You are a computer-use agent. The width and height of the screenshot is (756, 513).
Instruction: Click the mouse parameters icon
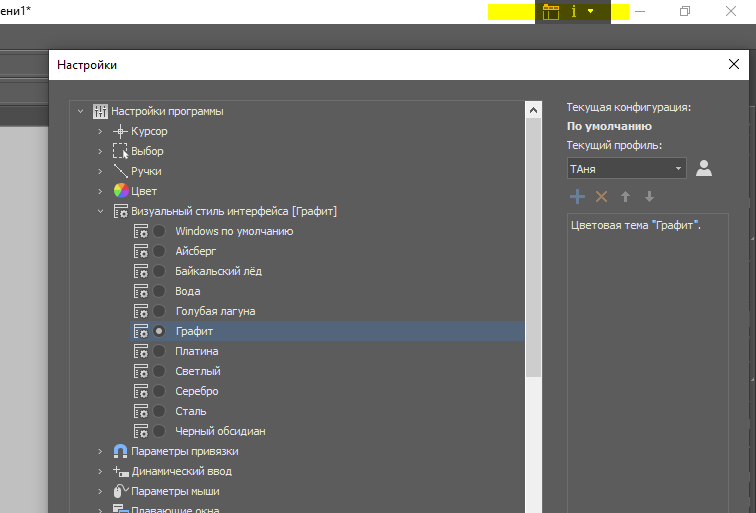pos(121,491)
